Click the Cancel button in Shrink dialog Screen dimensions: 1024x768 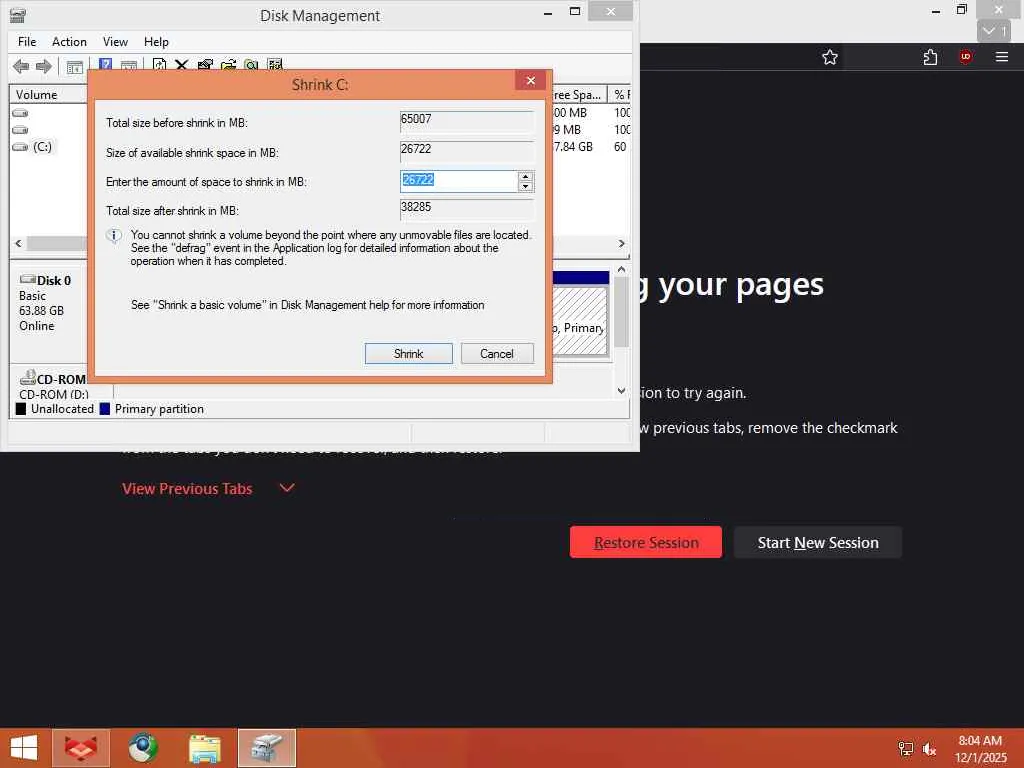[497, 353]
